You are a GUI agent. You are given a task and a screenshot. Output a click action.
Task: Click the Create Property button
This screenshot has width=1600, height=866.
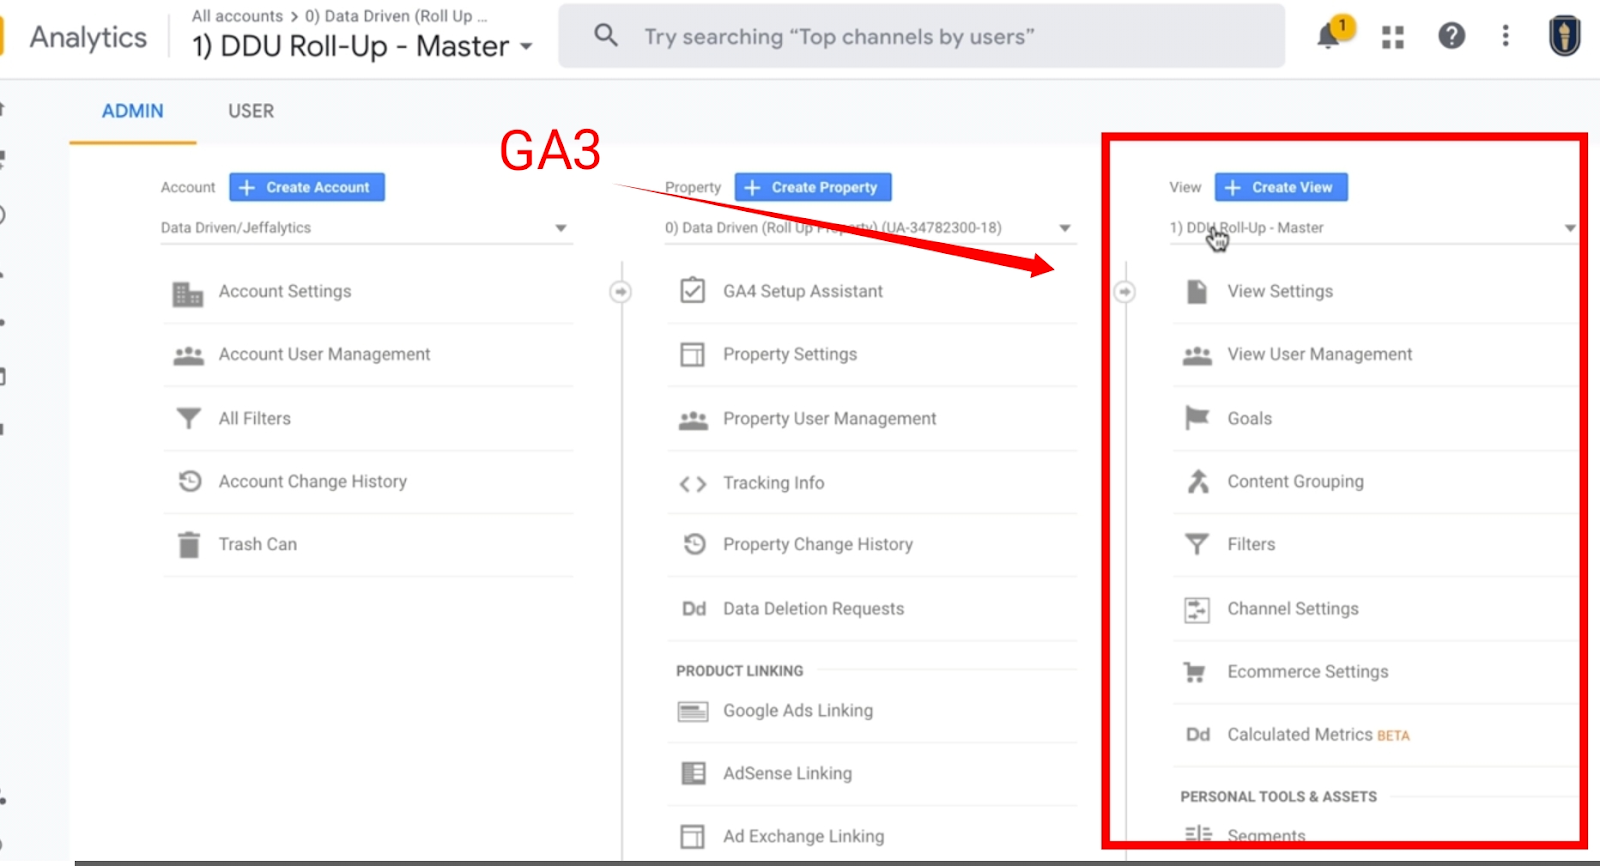(x=813, y=187)
